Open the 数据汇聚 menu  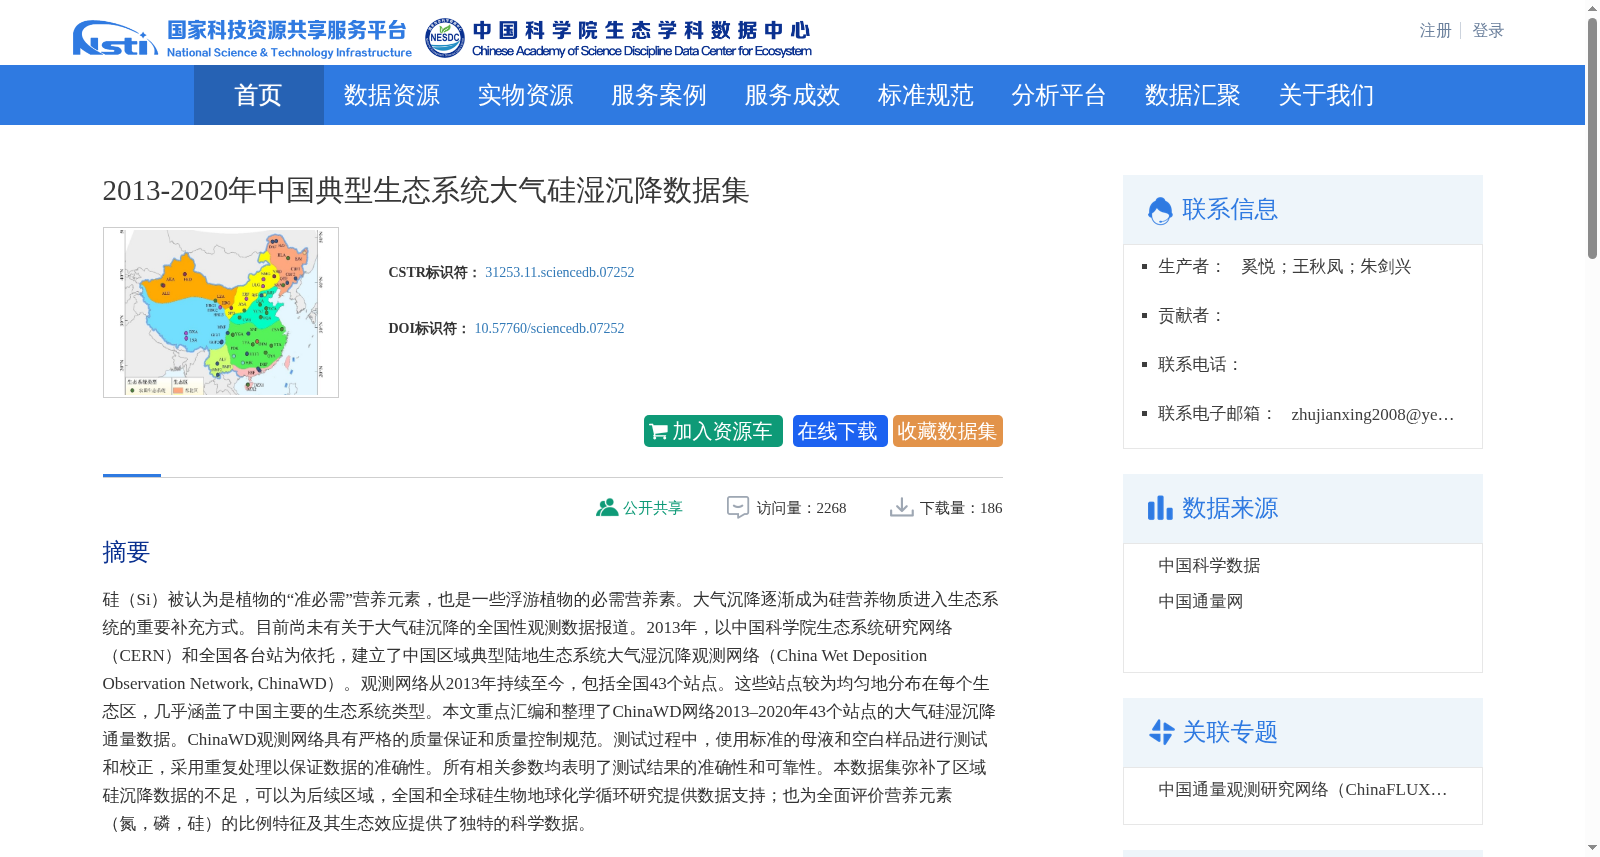point(1193,95)
